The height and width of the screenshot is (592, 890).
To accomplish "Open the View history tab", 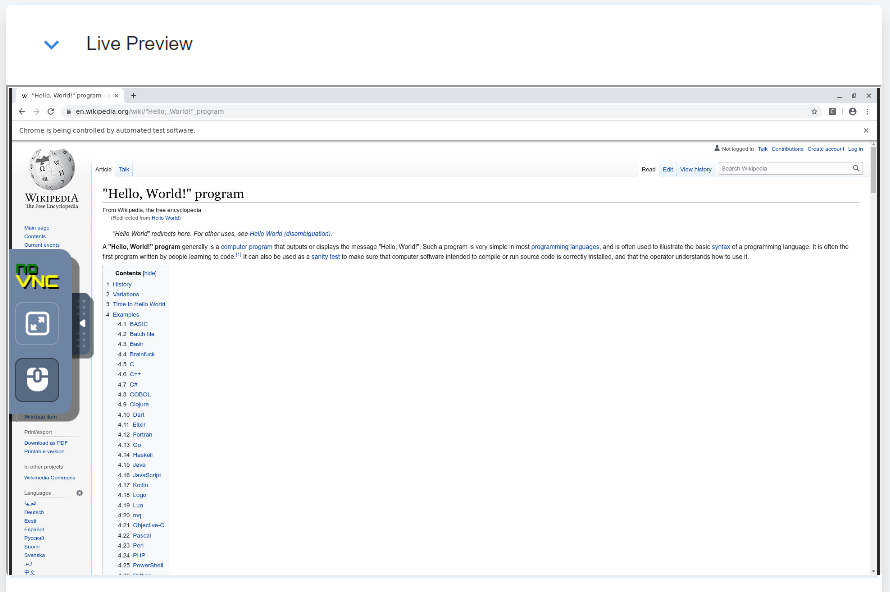I will coord(695,169).
